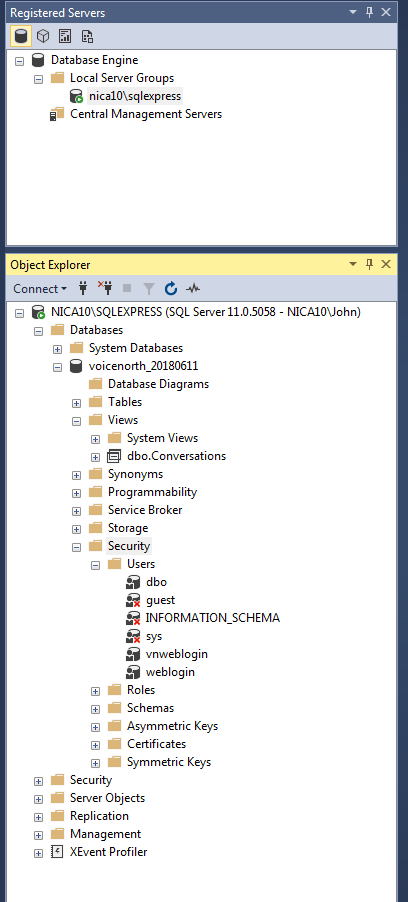Click sys user icon
This screenshot has height=902, width=408.
click(x=133, y=636)
